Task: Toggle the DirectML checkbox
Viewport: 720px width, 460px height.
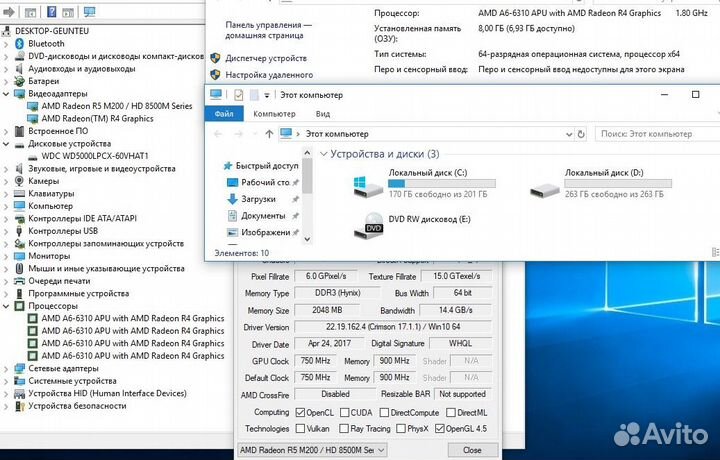Action: pyautogui.click(x=451, y=412)
